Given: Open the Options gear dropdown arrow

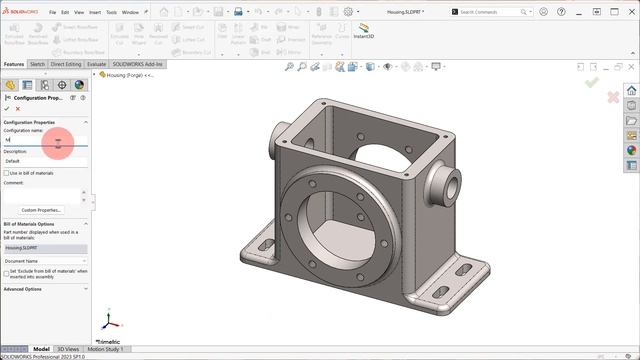Looking at the screenshot, I should (358, 12).
